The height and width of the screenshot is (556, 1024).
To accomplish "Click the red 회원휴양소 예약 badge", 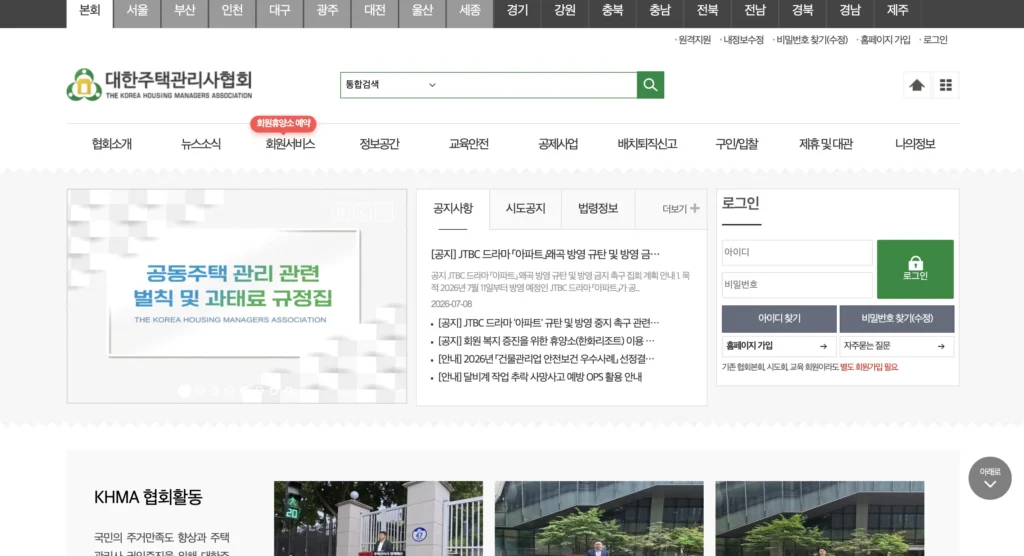I will click(x=283, y=123).
